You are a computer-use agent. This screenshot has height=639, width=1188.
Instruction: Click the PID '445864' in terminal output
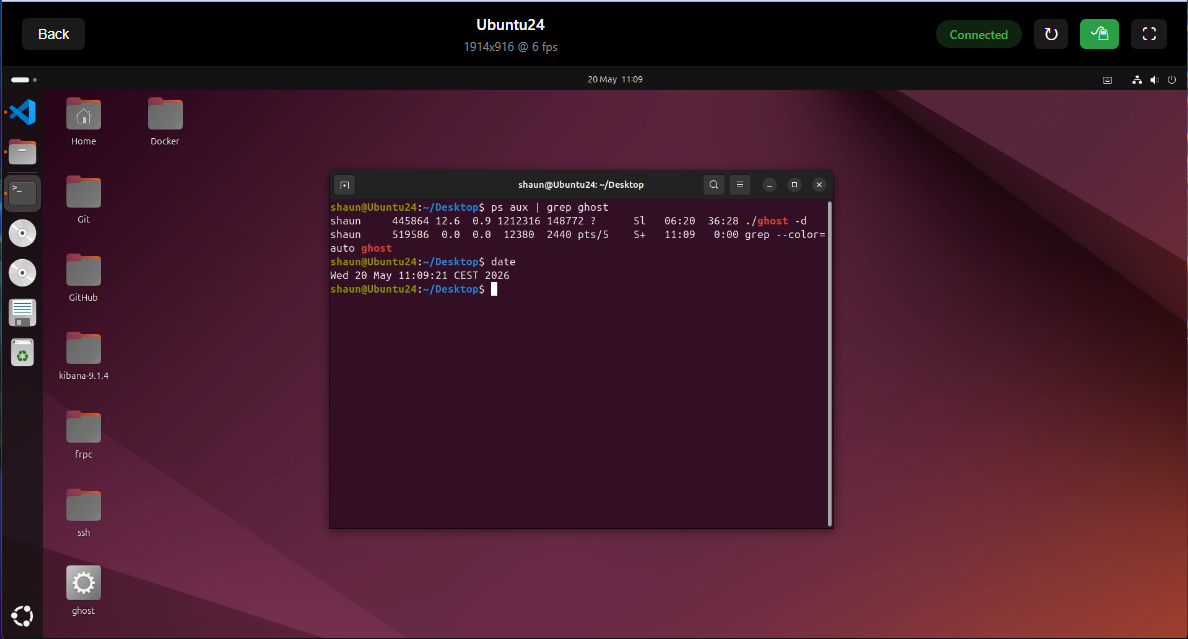410,221
